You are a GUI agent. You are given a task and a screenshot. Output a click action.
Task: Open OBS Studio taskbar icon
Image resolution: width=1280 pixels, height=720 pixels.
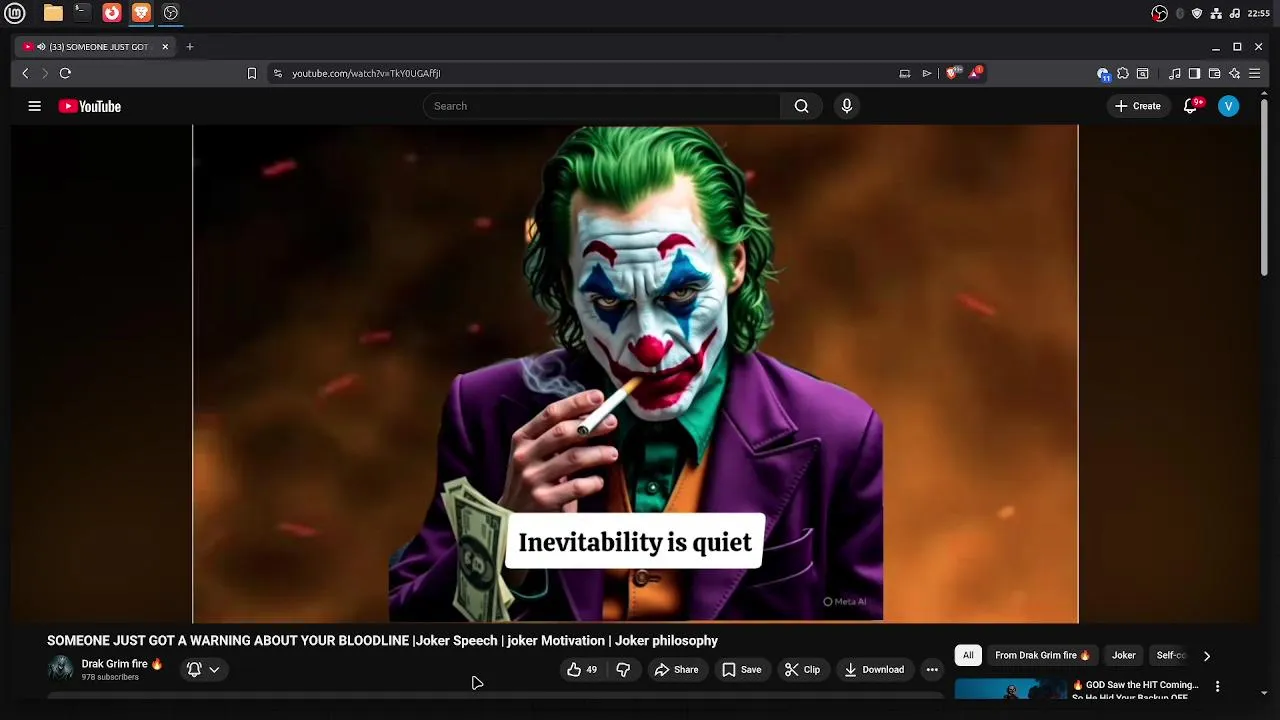171,13
